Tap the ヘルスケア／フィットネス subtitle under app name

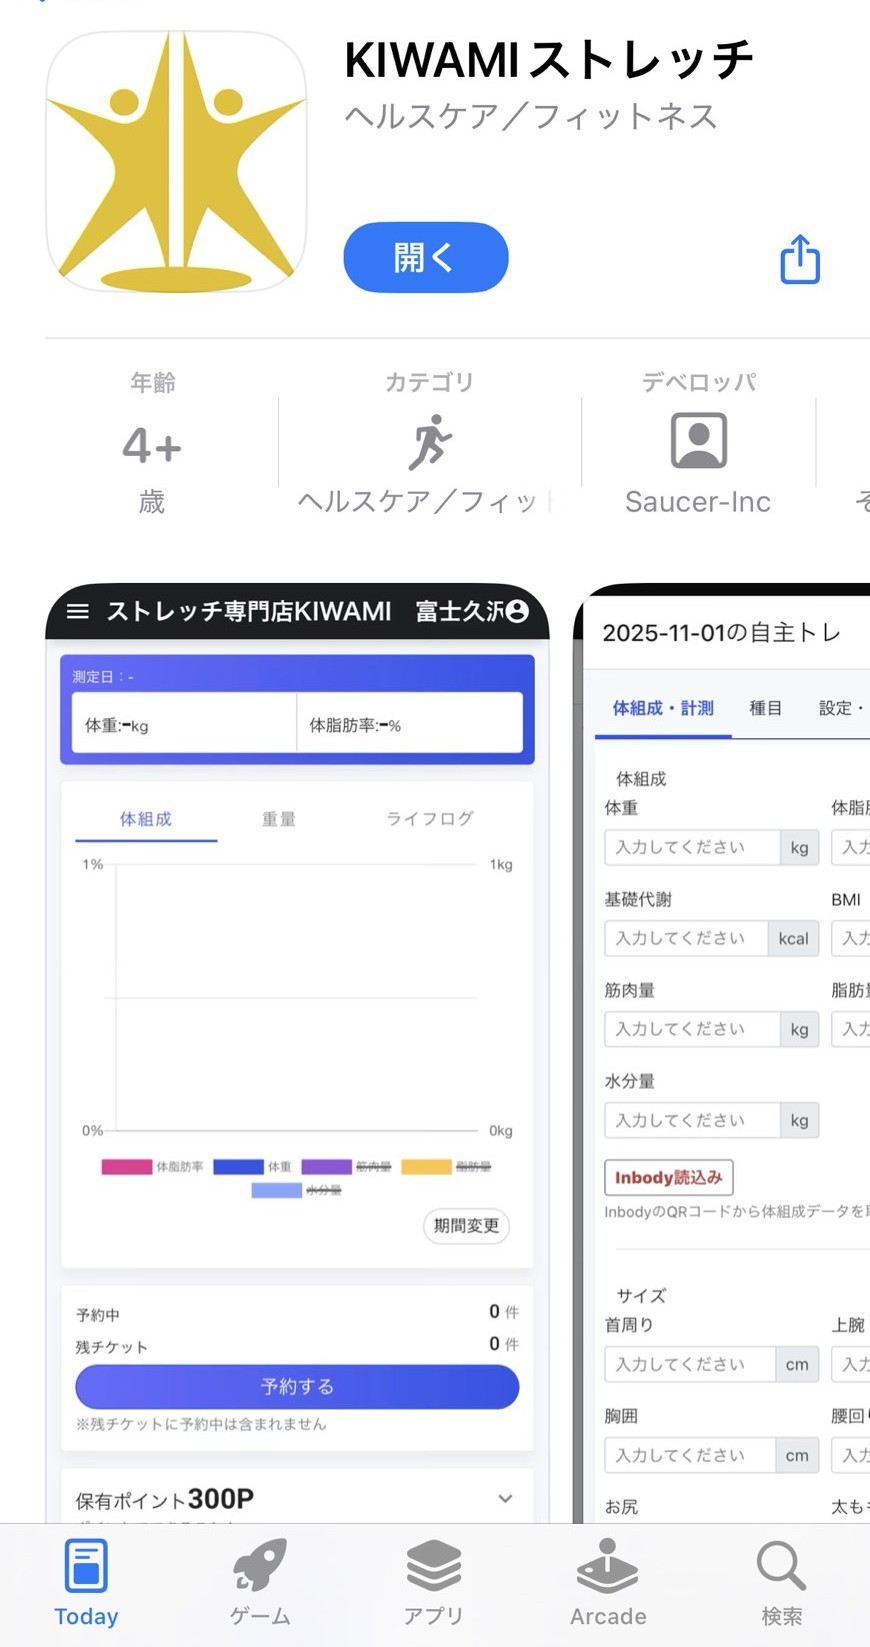coord(531,116)
